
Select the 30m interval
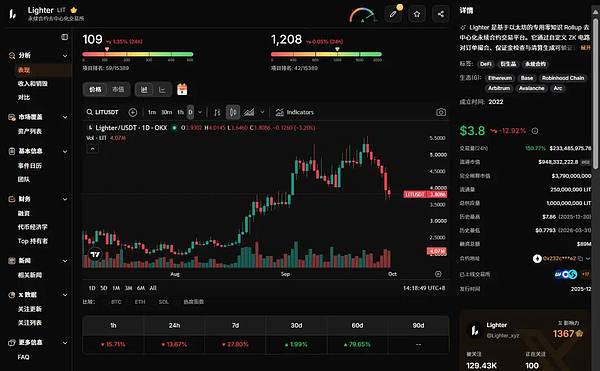(166, 112)
